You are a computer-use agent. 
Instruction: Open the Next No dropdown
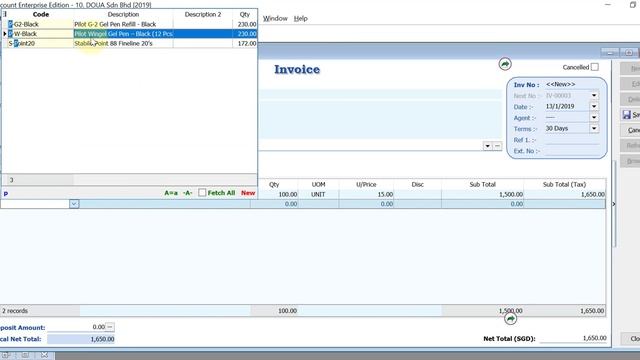pos(594,96)
